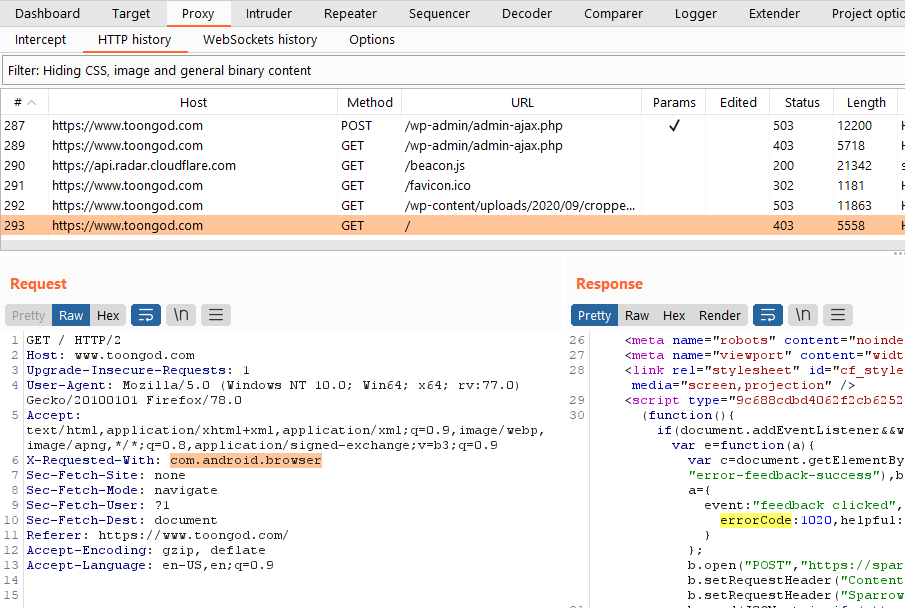Viewport: 905px width, 608px height.
Task: Switch to the Decoder tab
Action: [526, 13]
